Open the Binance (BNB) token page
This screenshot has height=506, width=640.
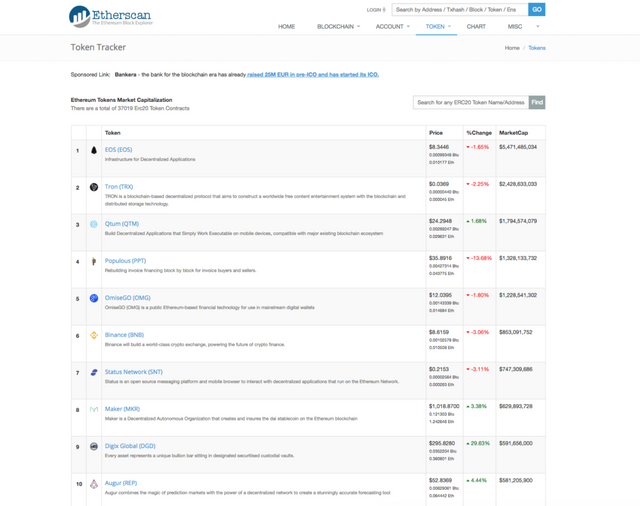pos(124,335)
